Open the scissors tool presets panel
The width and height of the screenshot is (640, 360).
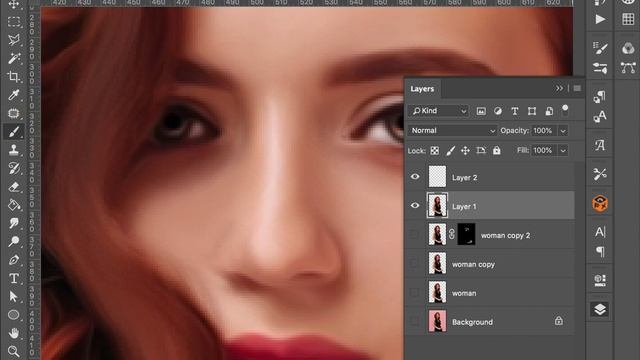600,174
